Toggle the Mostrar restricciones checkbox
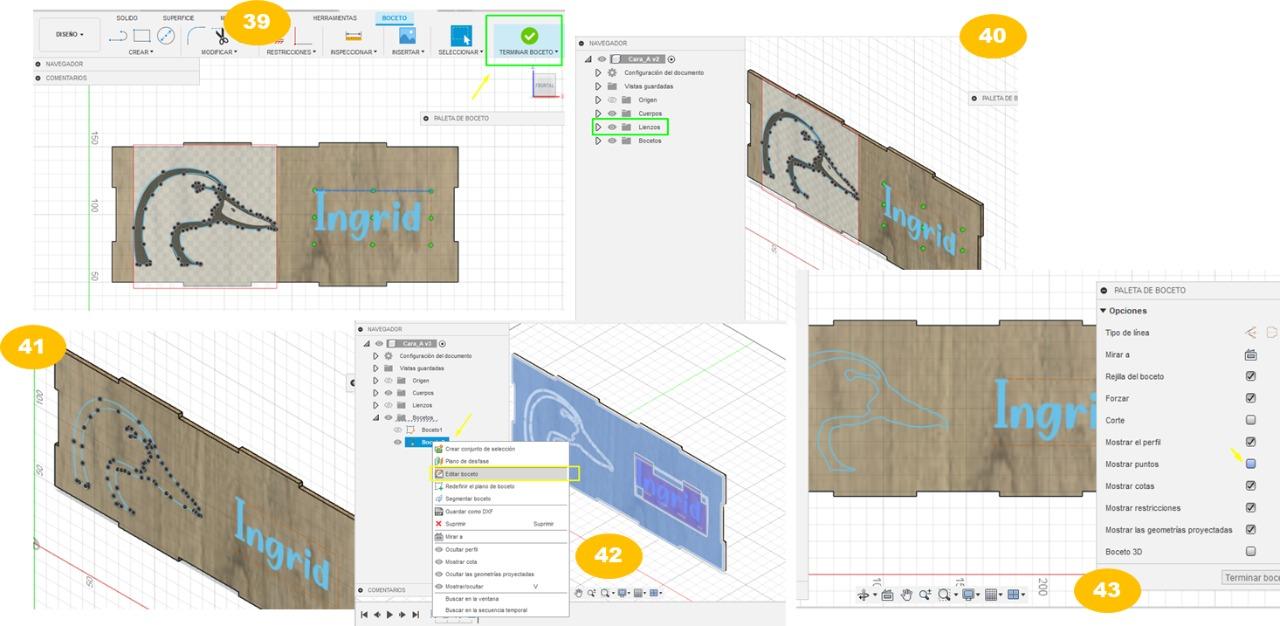 [x=1250, y=507]
